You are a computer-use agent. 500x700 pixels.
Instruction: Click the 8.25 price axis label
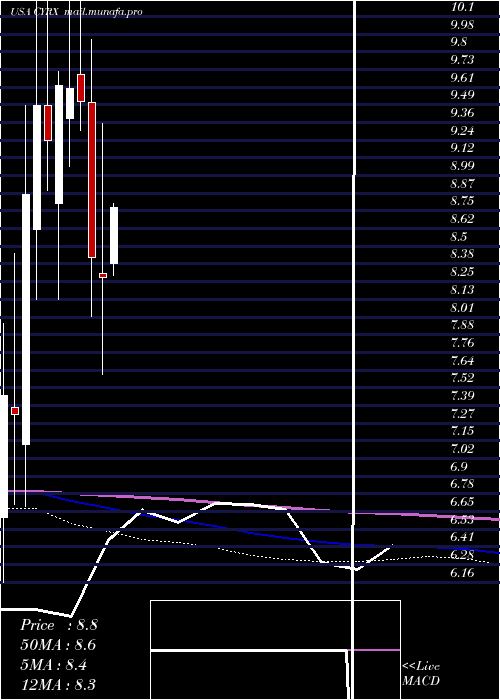462,271
